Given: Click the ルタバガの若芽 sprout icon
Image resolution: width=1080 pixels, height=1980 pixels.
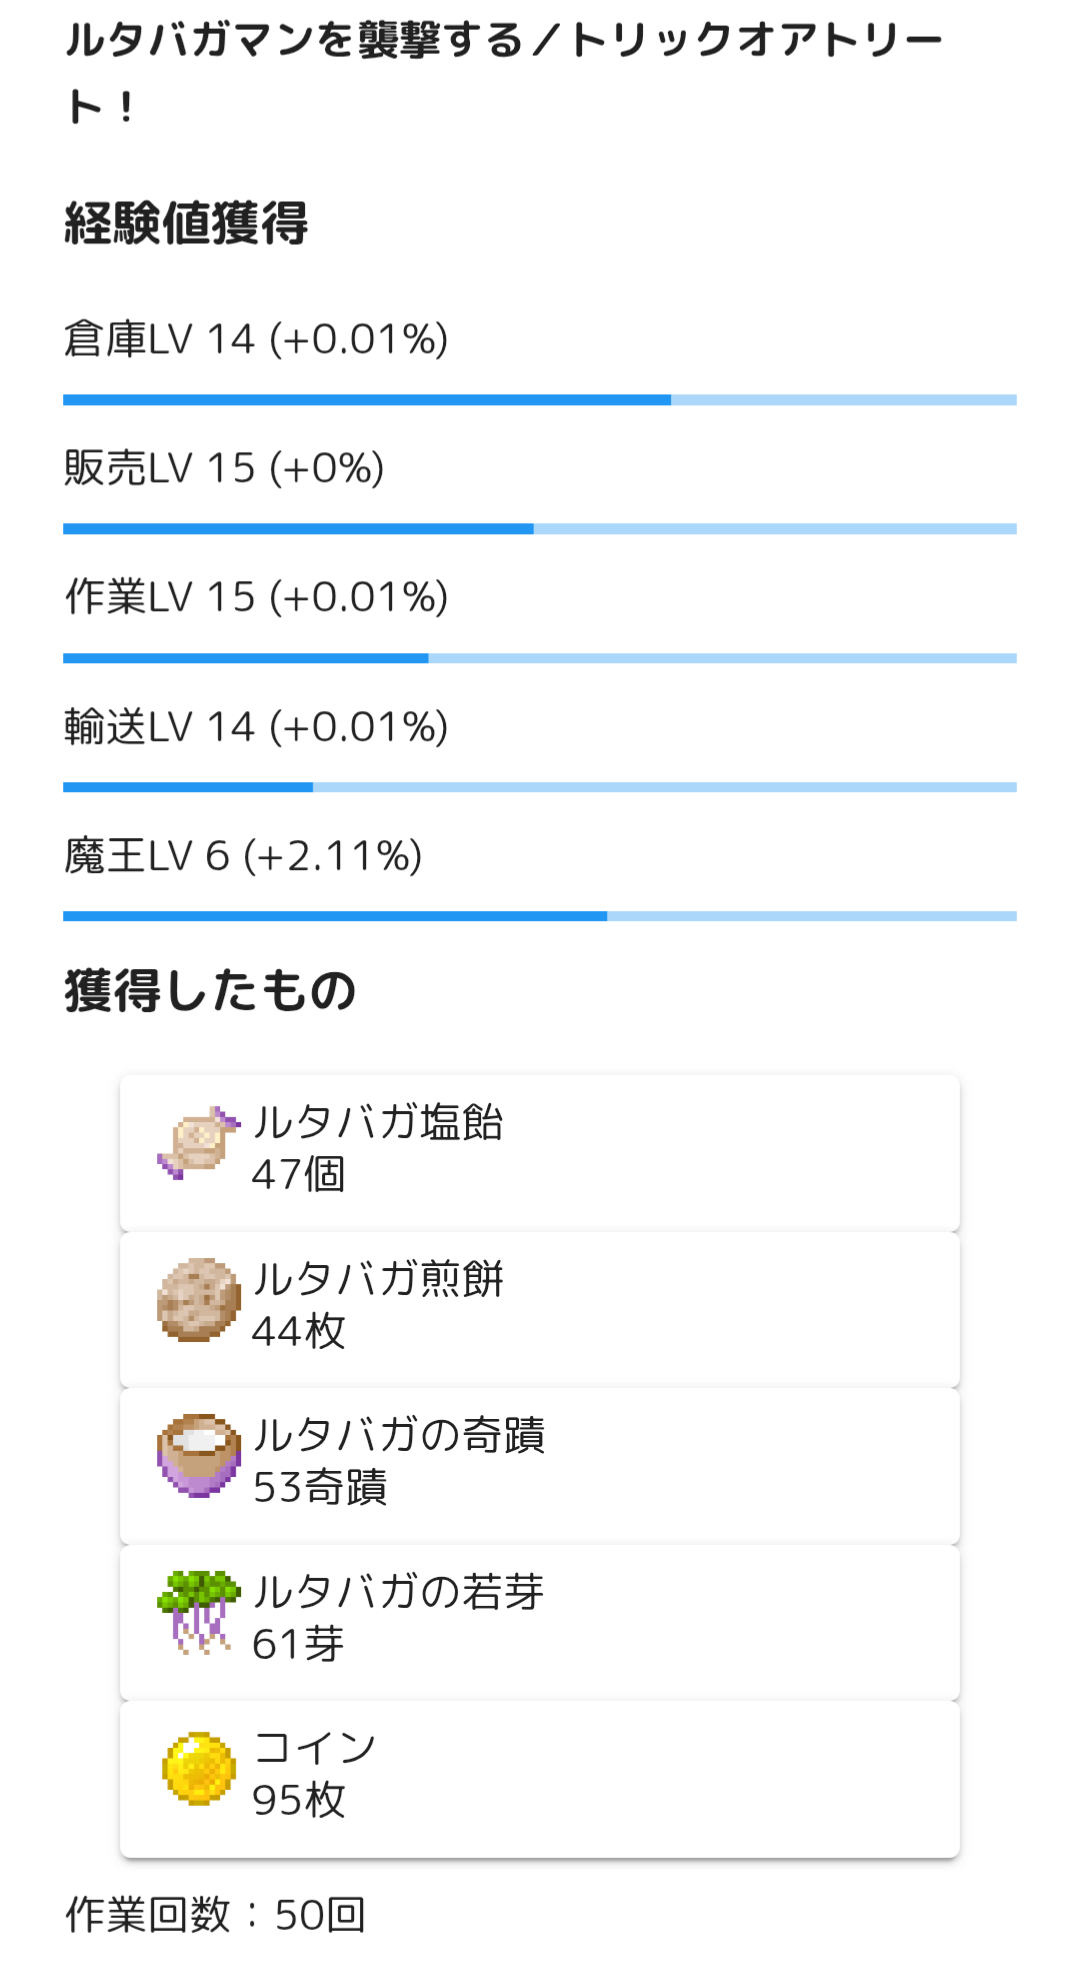Looking at the screenshot, I should [199, 1611].
